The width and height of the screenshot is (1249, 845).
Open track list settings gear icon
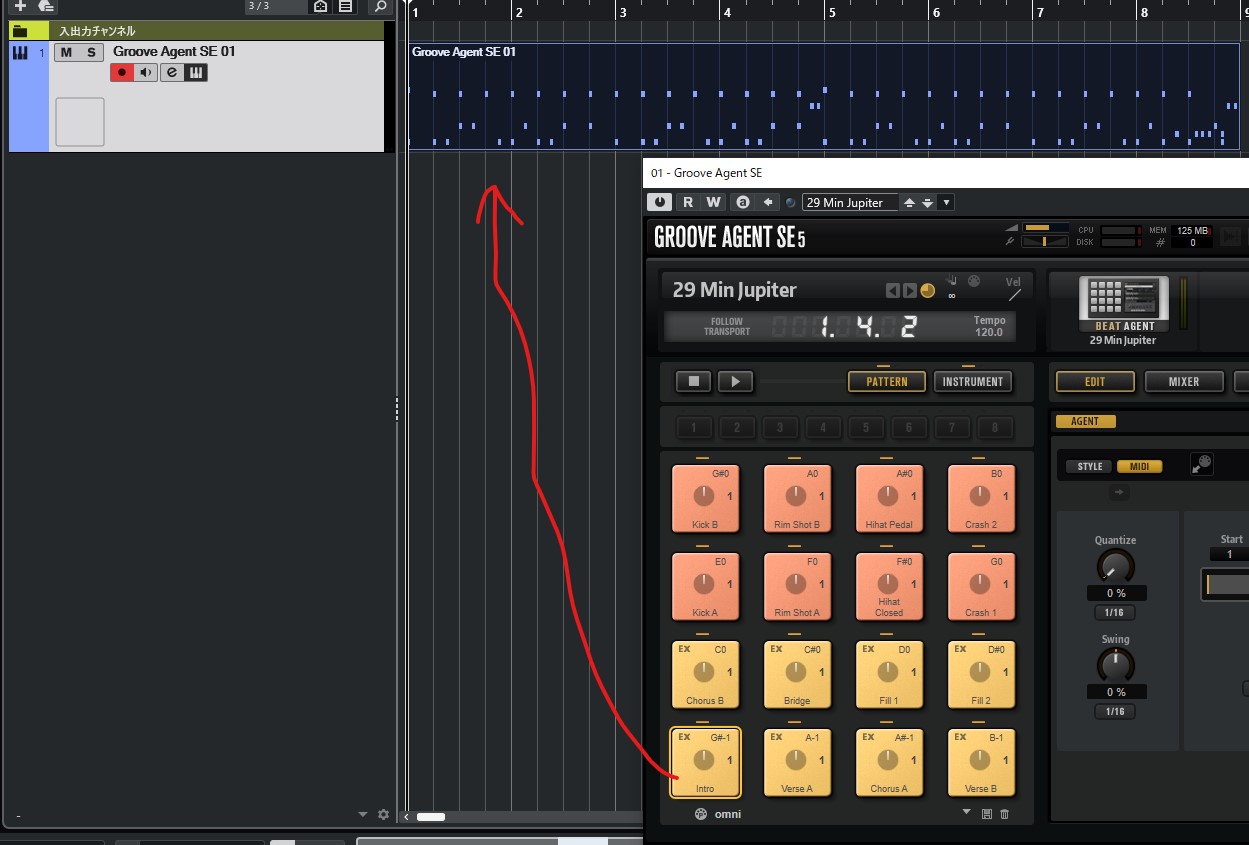[x=383, y=815]
